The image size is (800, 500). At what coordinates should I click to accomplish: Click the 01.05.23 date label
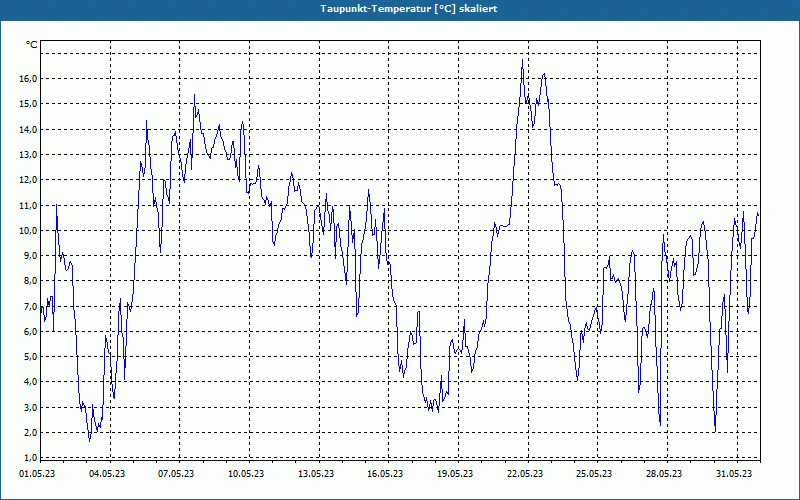(37, 474)
